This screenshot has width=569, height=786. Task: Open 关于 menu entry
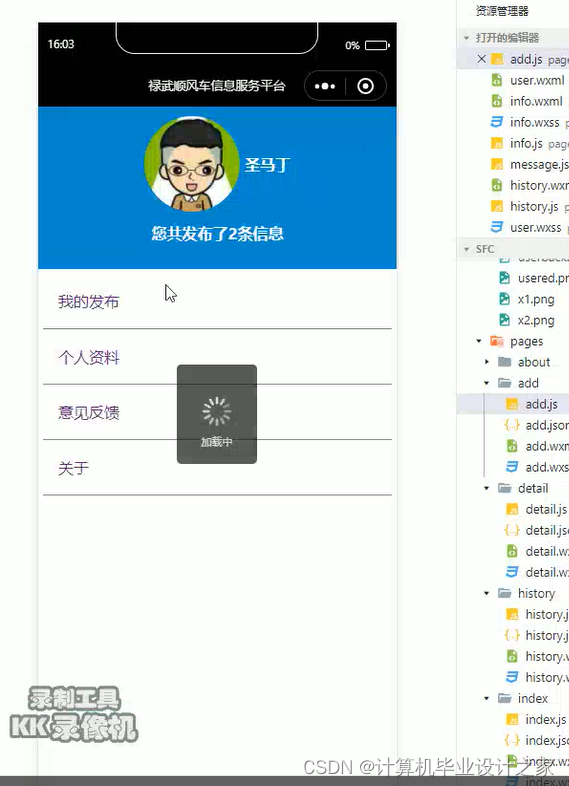(x=217, y=468)
